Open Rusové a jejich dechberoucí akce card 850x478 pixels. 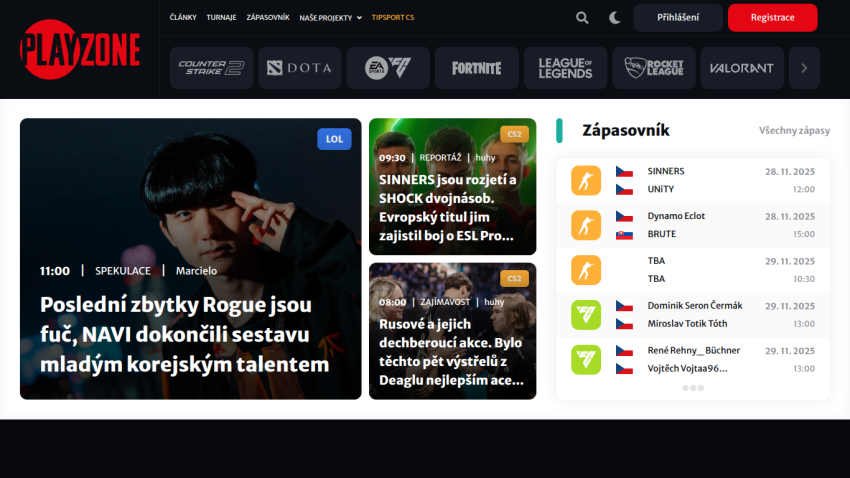(x=453, y=331)
